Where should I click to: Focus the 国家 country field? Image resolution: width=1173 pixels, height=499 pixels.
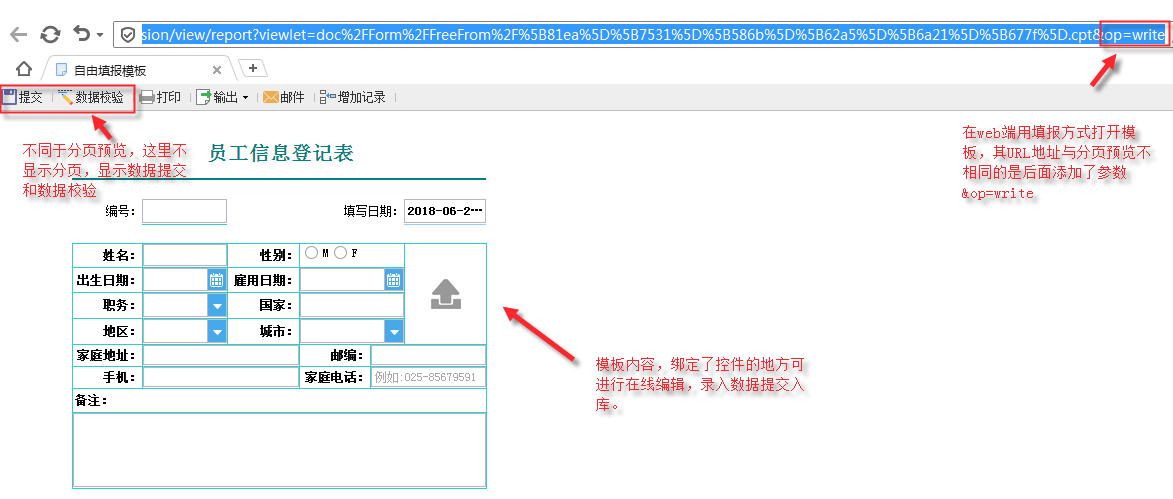pos(352,306)
